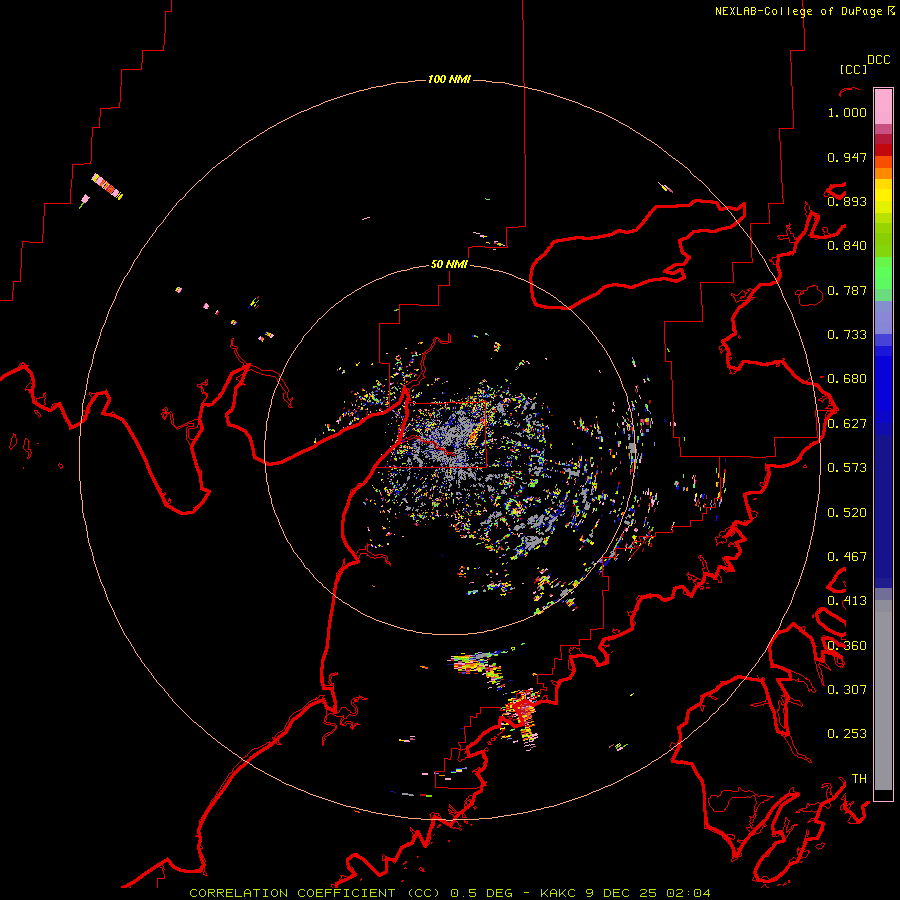Click the 50 NMI range ring label
Screen dimensions: 900x900
[x=449, y=264]
